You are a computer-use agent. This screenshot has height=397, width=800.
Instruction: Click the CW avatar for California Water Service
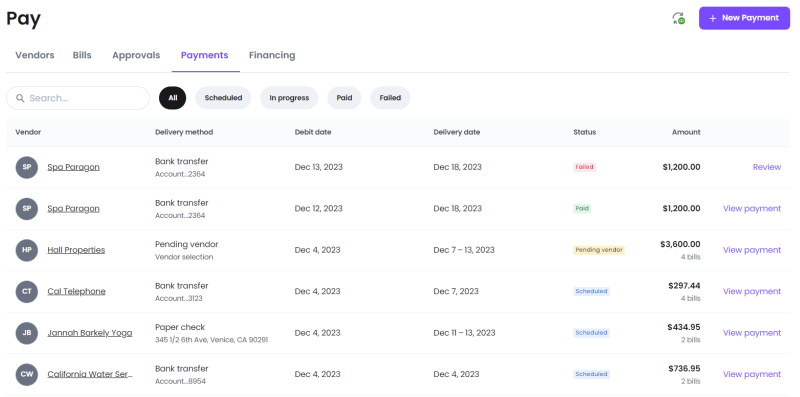click(x=27, y=374)
